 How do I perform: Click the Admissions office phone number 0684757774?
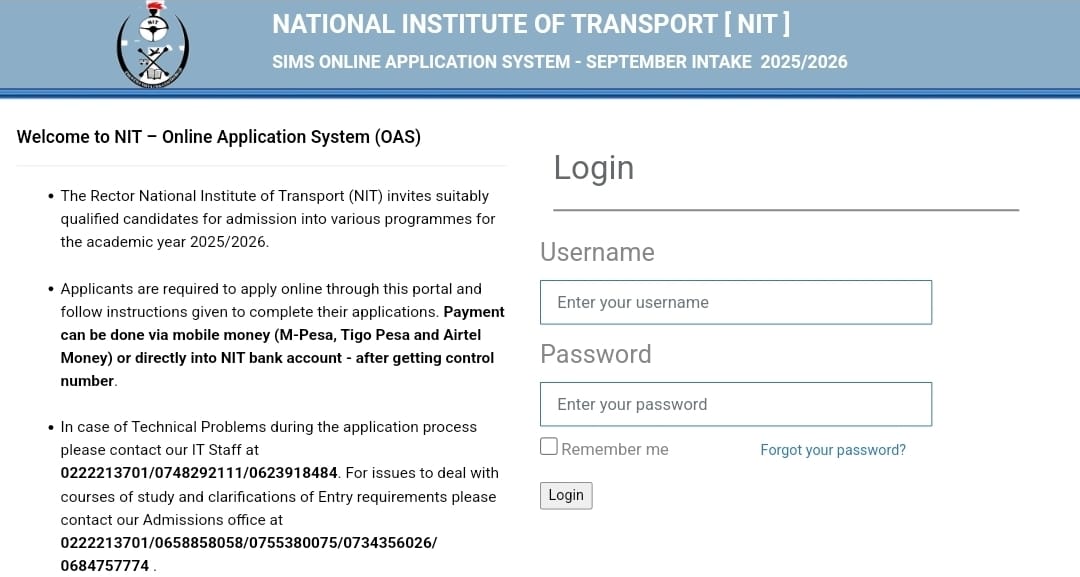pyautogui.click(x=105, y=566)
